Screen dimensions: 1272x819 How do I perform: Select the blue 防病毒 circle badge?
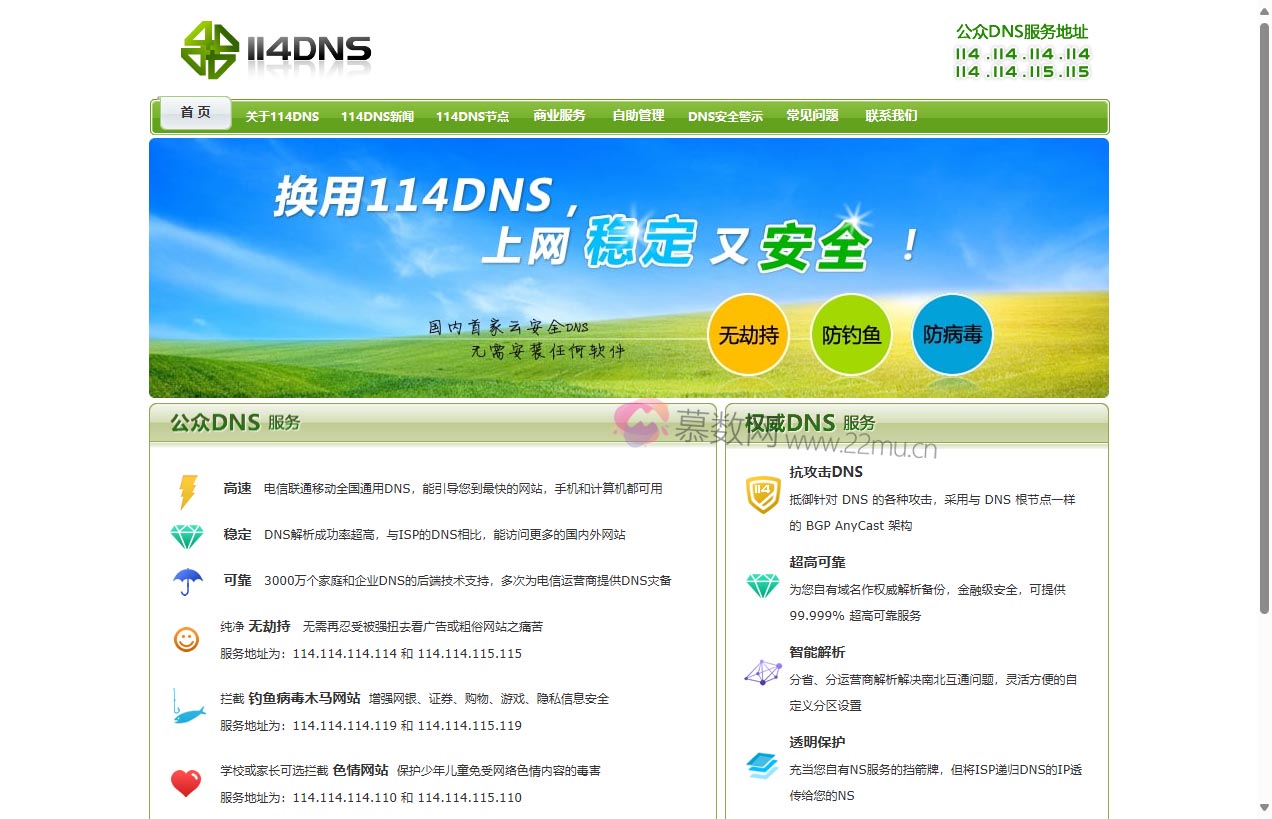point(952,335)
